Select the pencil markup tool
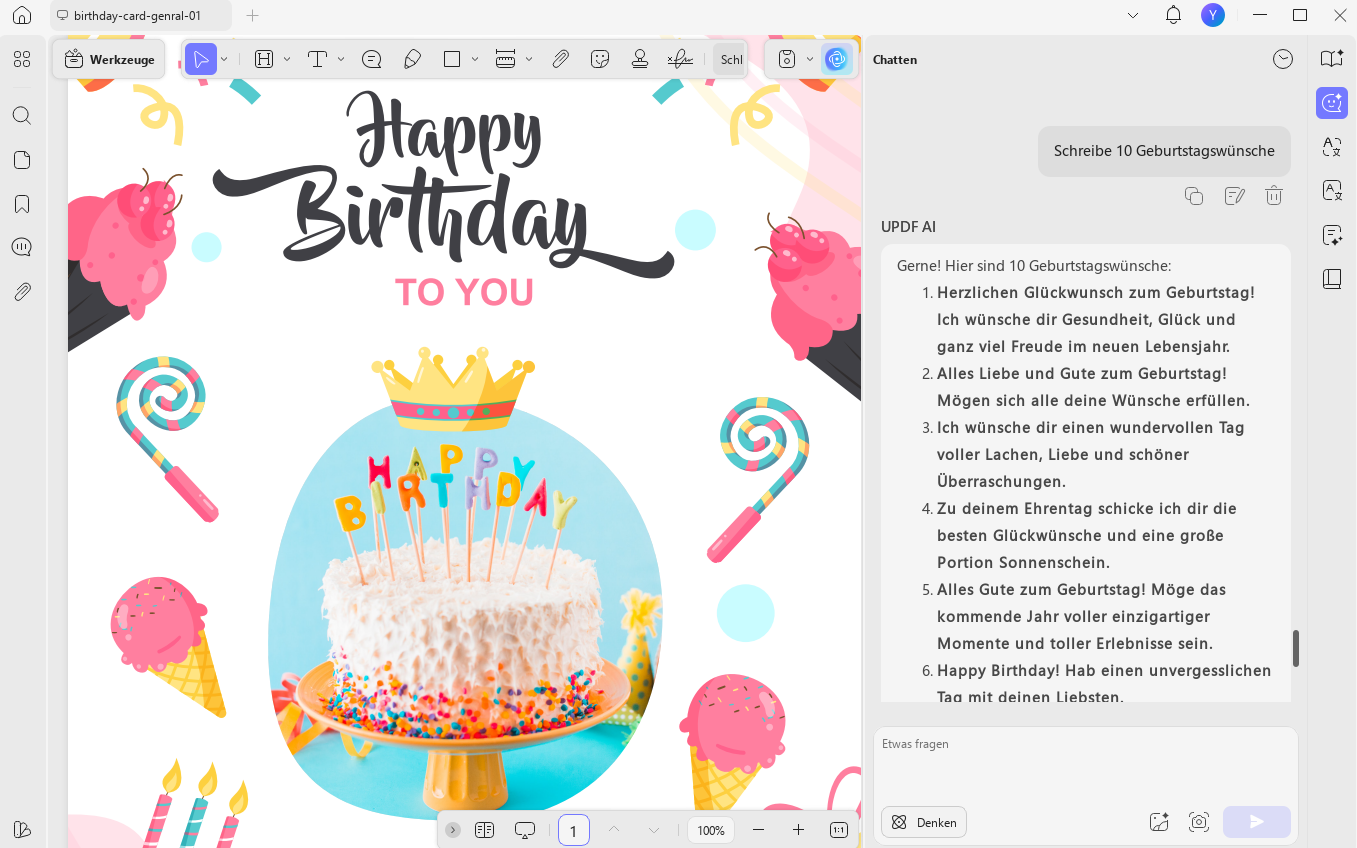 pos(412,60)
